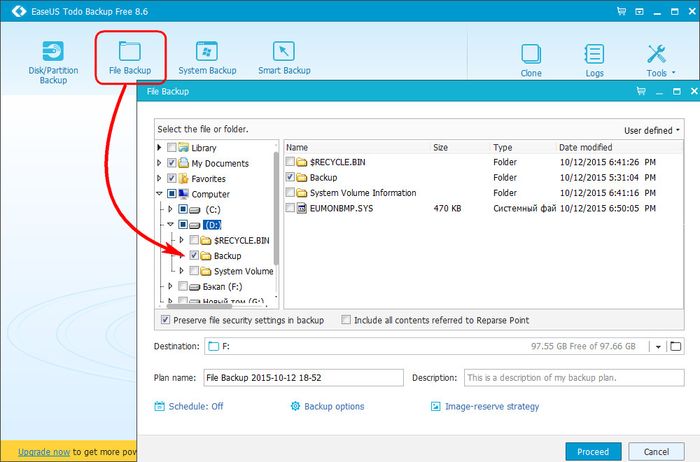Toggle the (C:) drive checkbox
Viewport: 700px width, 462px height.
(183, 209)
